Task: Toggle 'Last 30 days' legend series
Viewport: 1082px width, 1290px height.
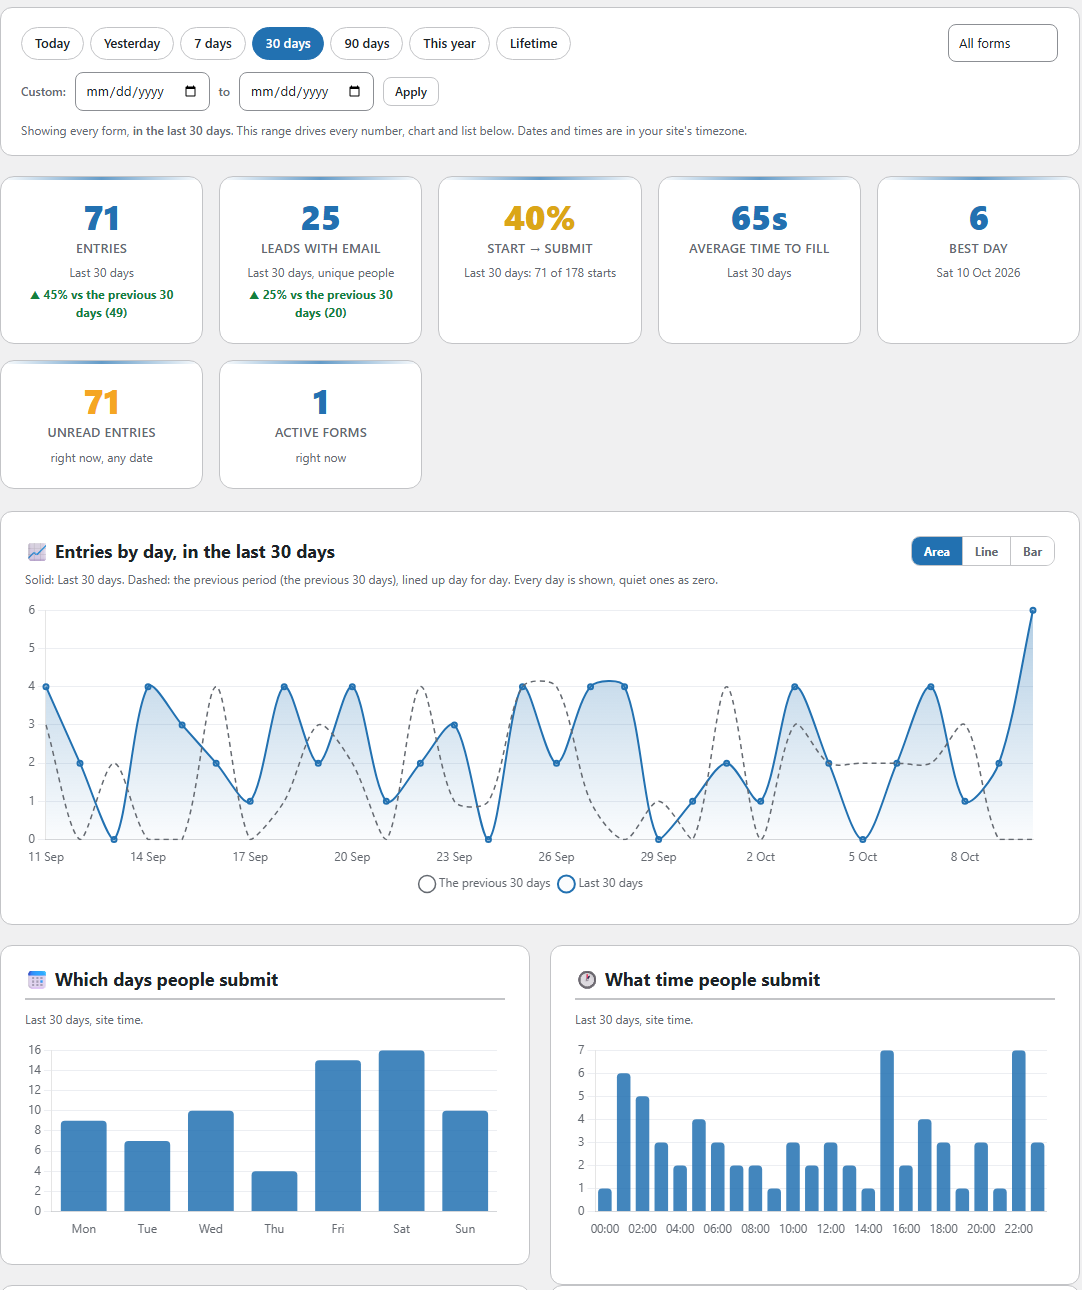Action: coord(600,884)
